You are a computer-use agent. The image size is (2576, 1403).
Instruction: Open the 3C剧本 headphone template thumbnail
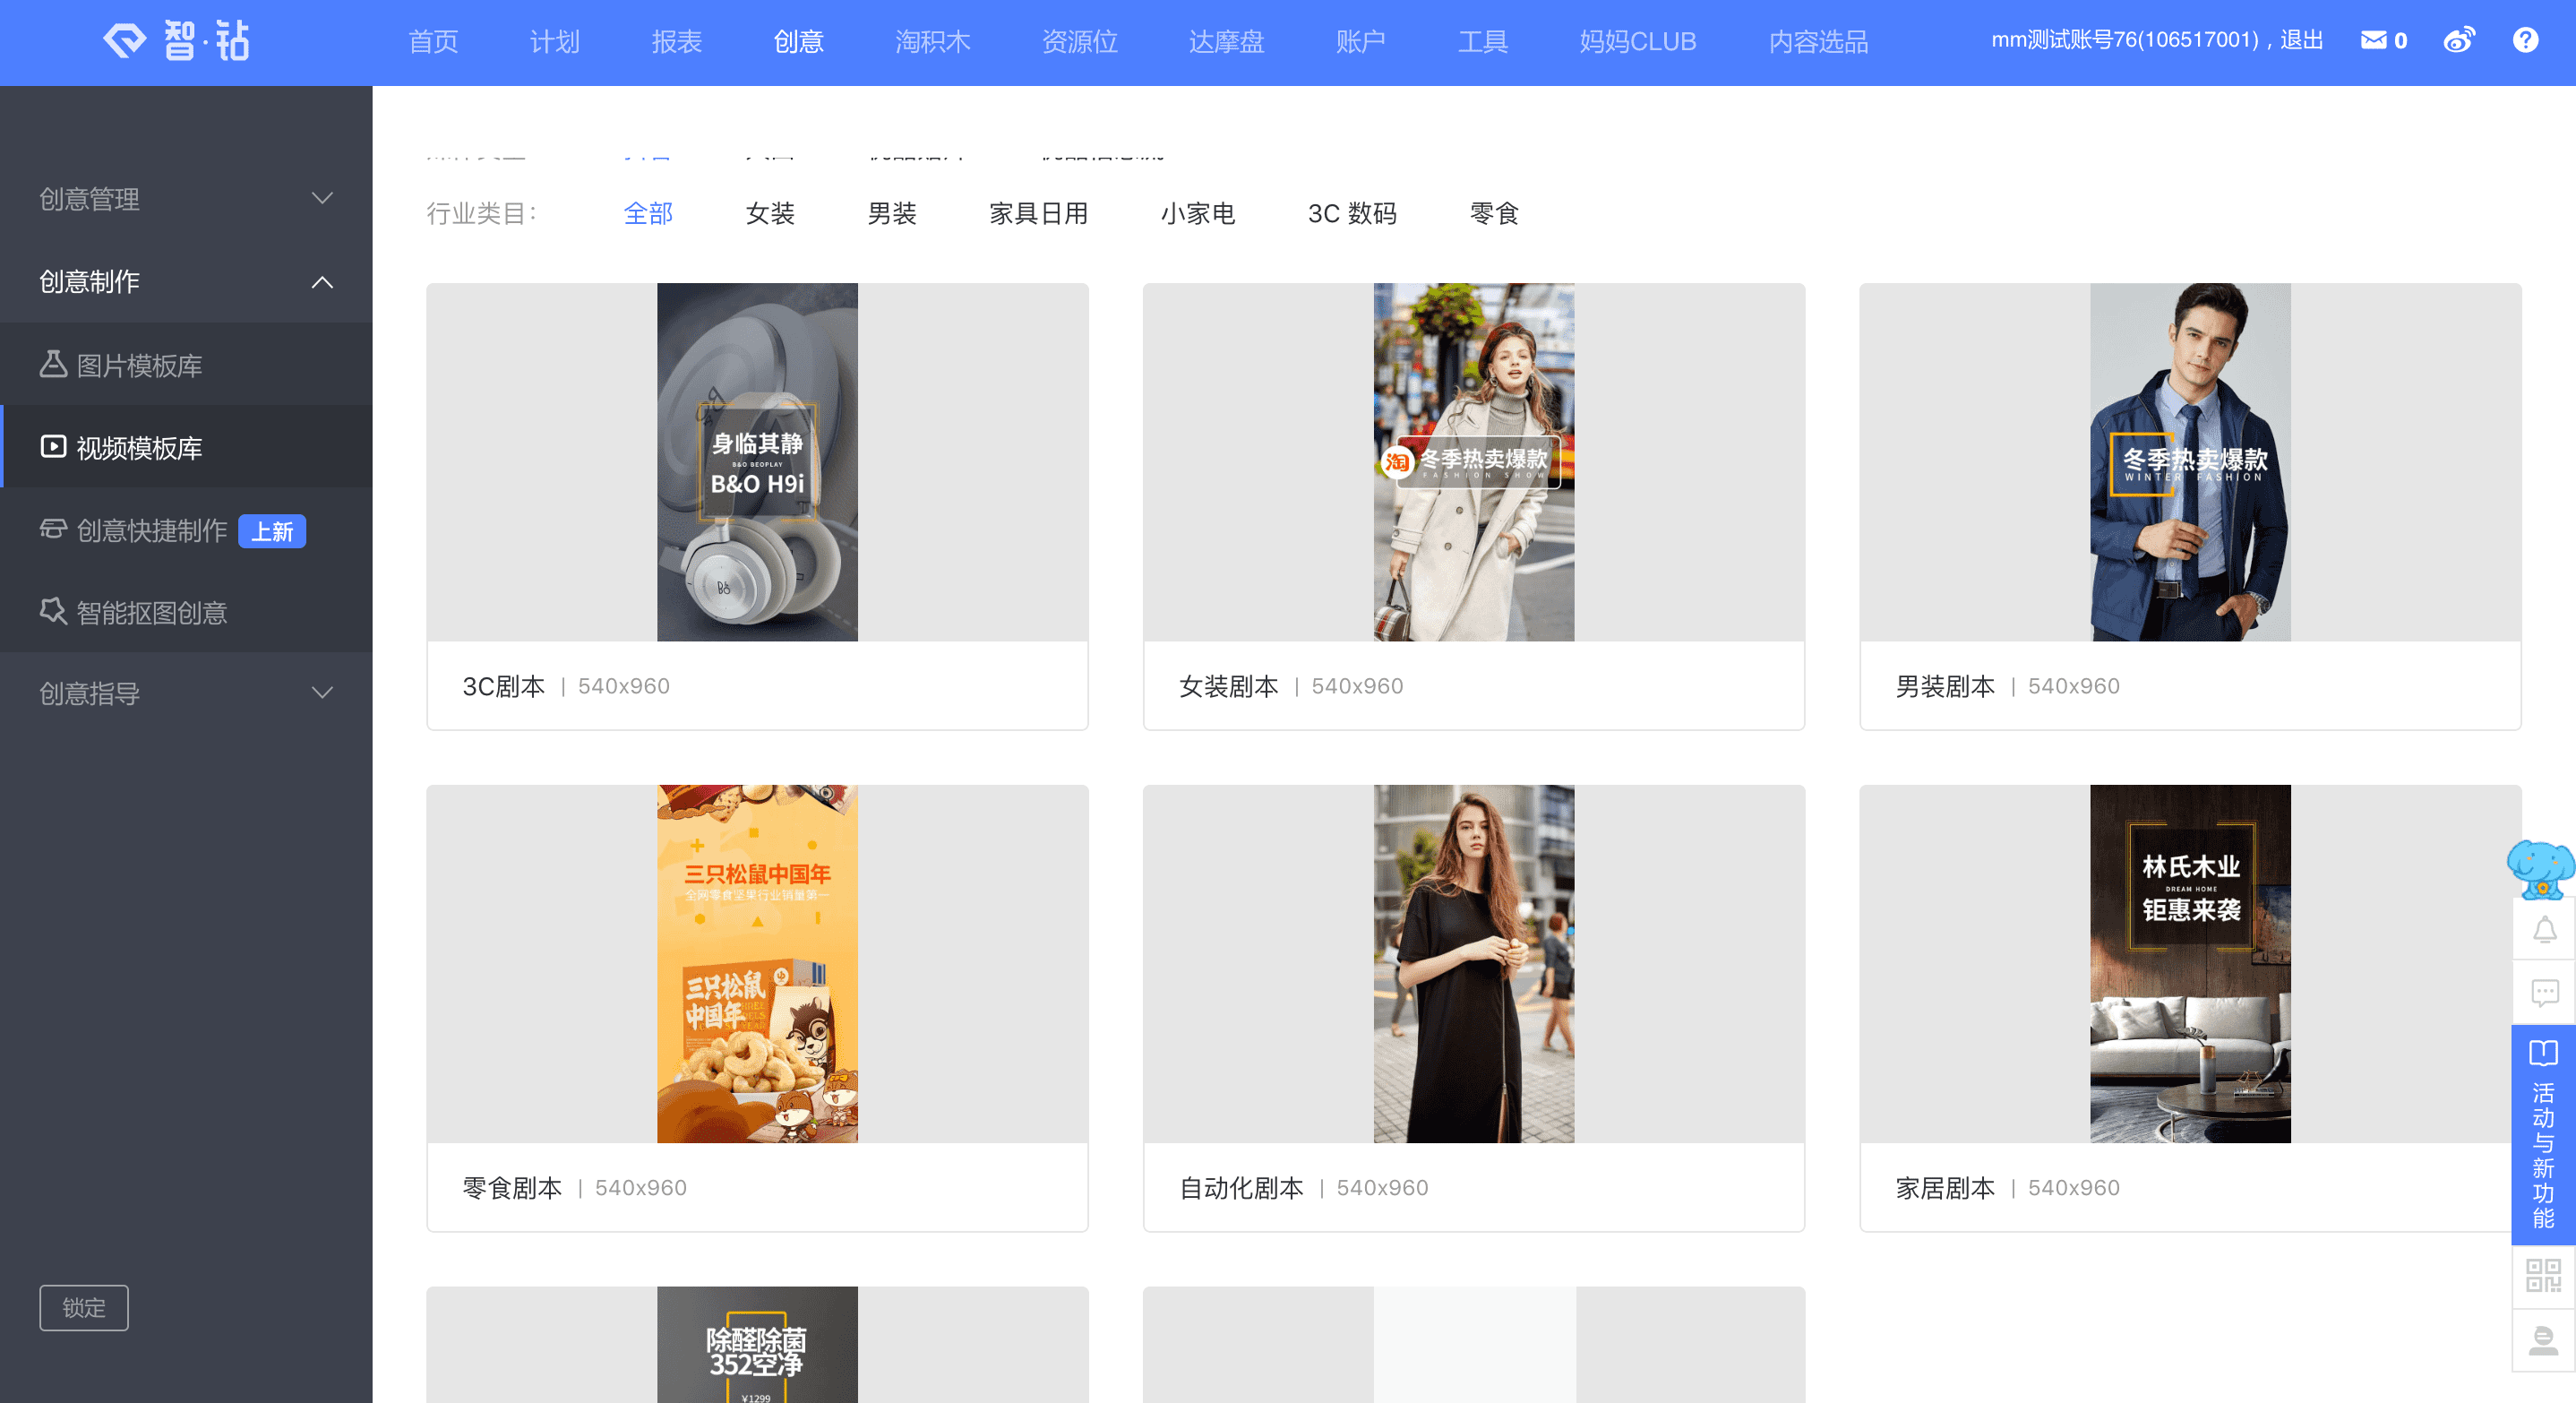pyautogui.click(x=757, y=462)
